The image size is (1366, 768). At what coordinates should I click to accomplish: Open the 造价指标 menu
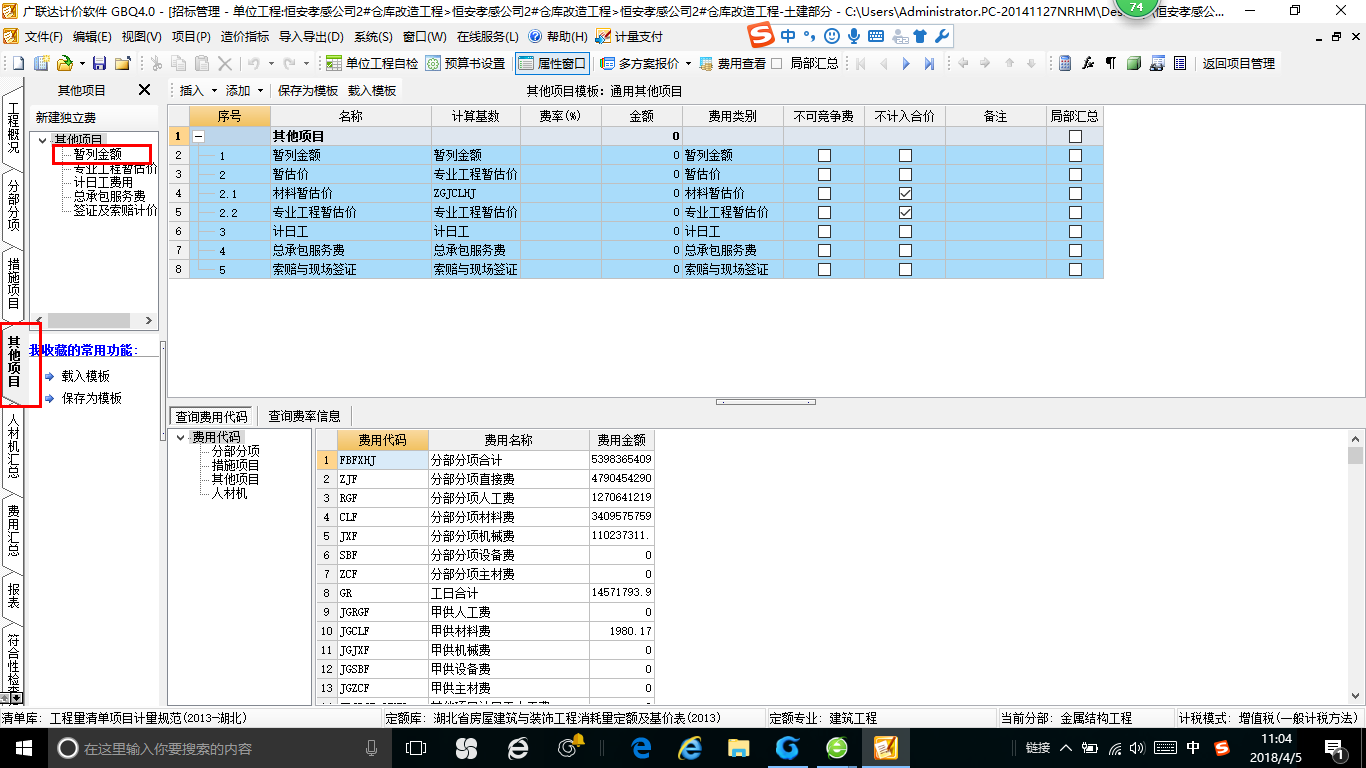tap(244, 36)
